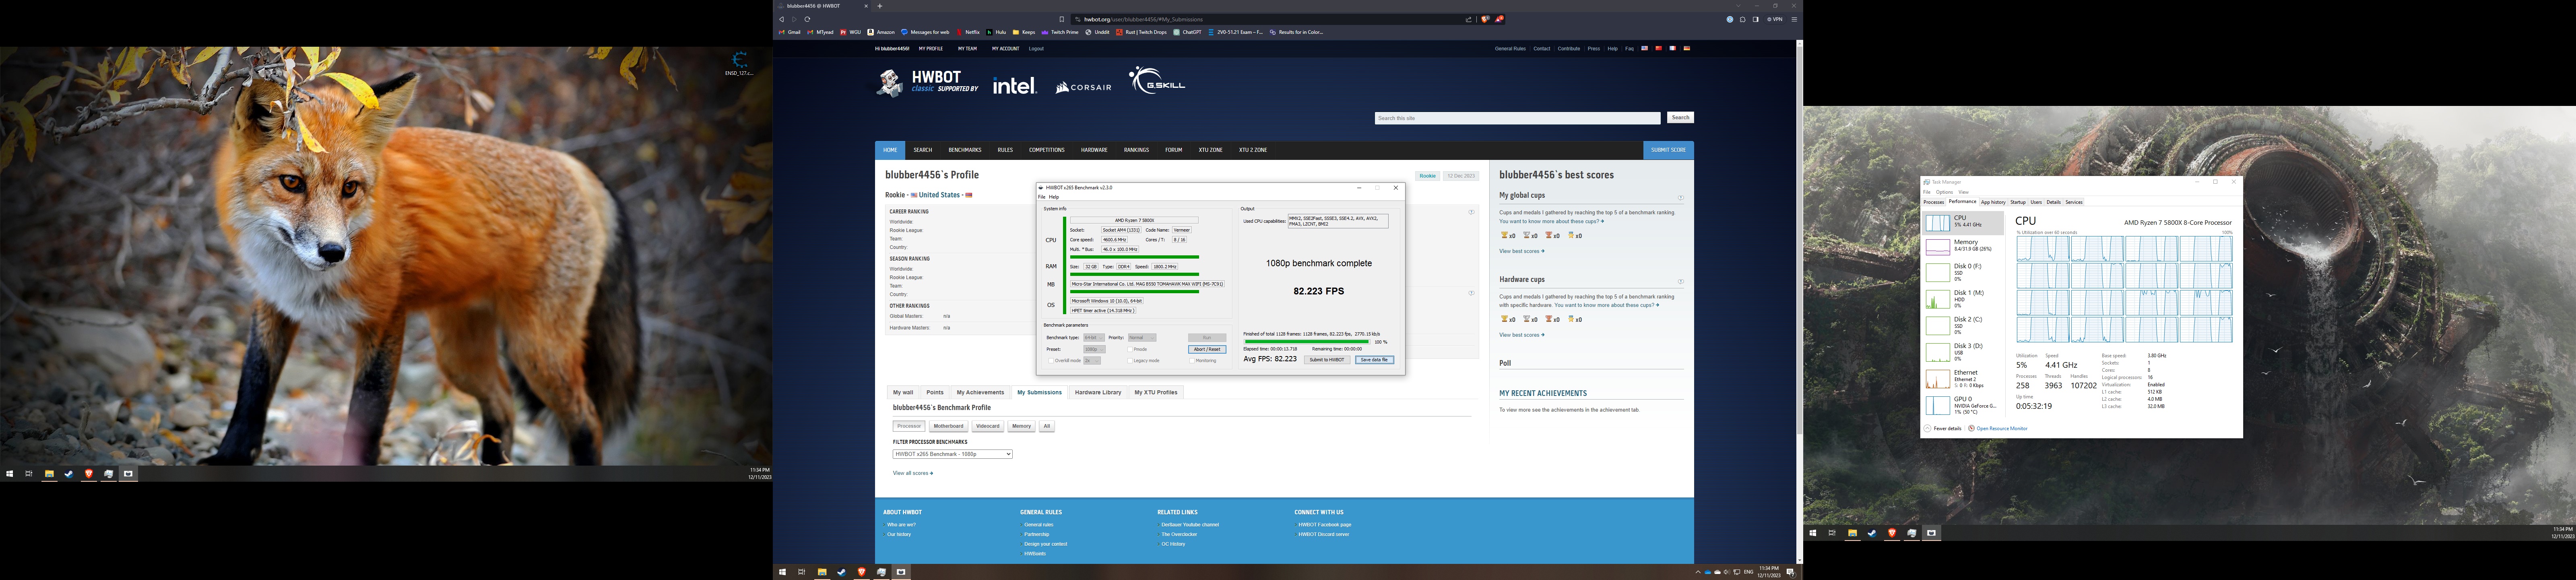The image size is (2576, 580).
Task: Open Brave Rewards triangle icon
Action: tap(1499, 19)
